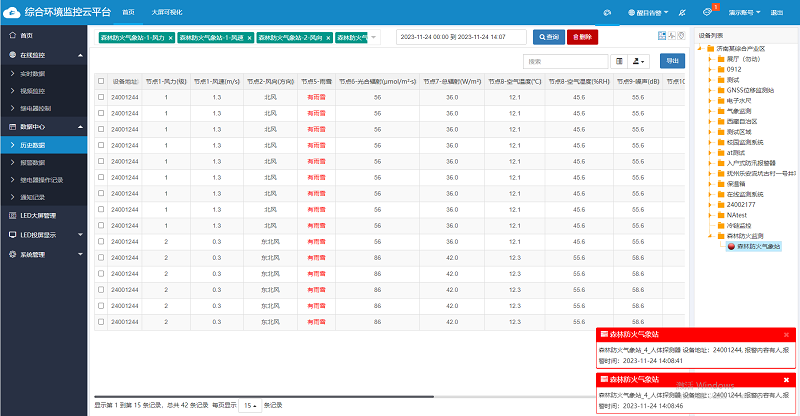
Task: Check the last table row checkbox
Action: 101,322
